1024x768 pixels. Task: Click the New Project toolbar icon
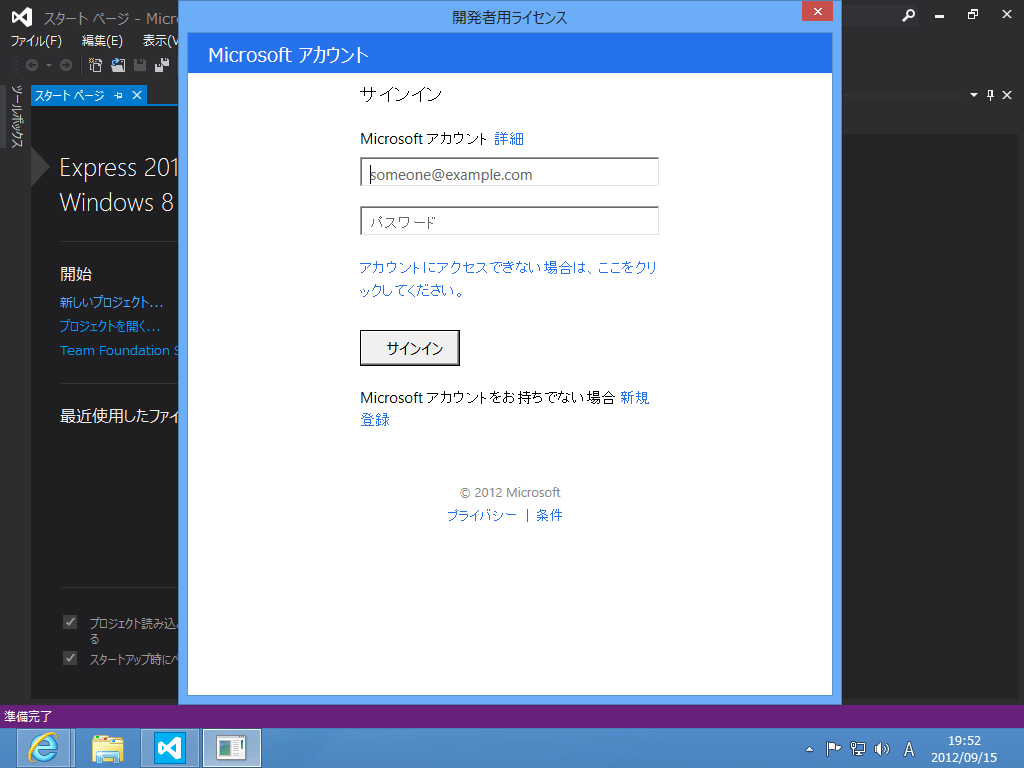point(95,65)
